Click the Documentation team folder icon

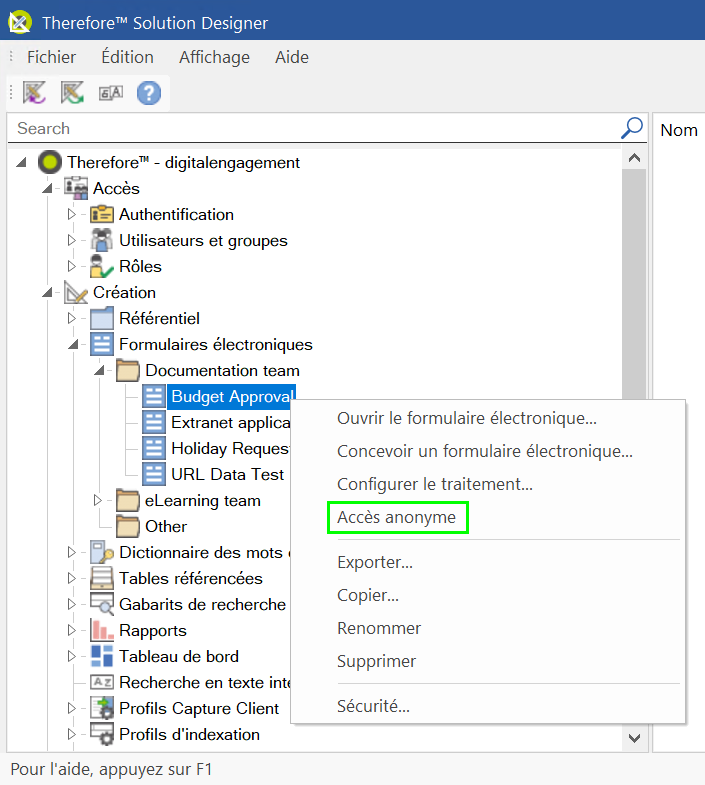point(128,370)
